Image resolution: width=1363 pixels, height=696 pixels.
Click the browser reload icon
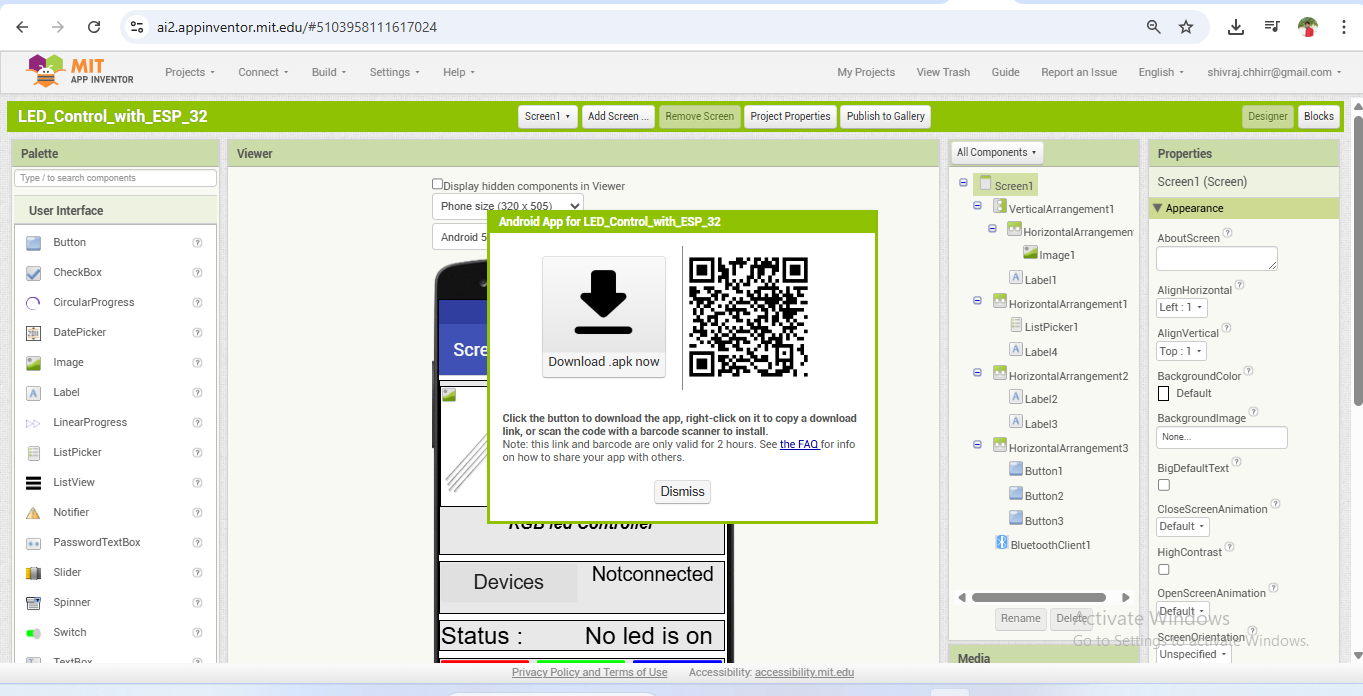94,27
